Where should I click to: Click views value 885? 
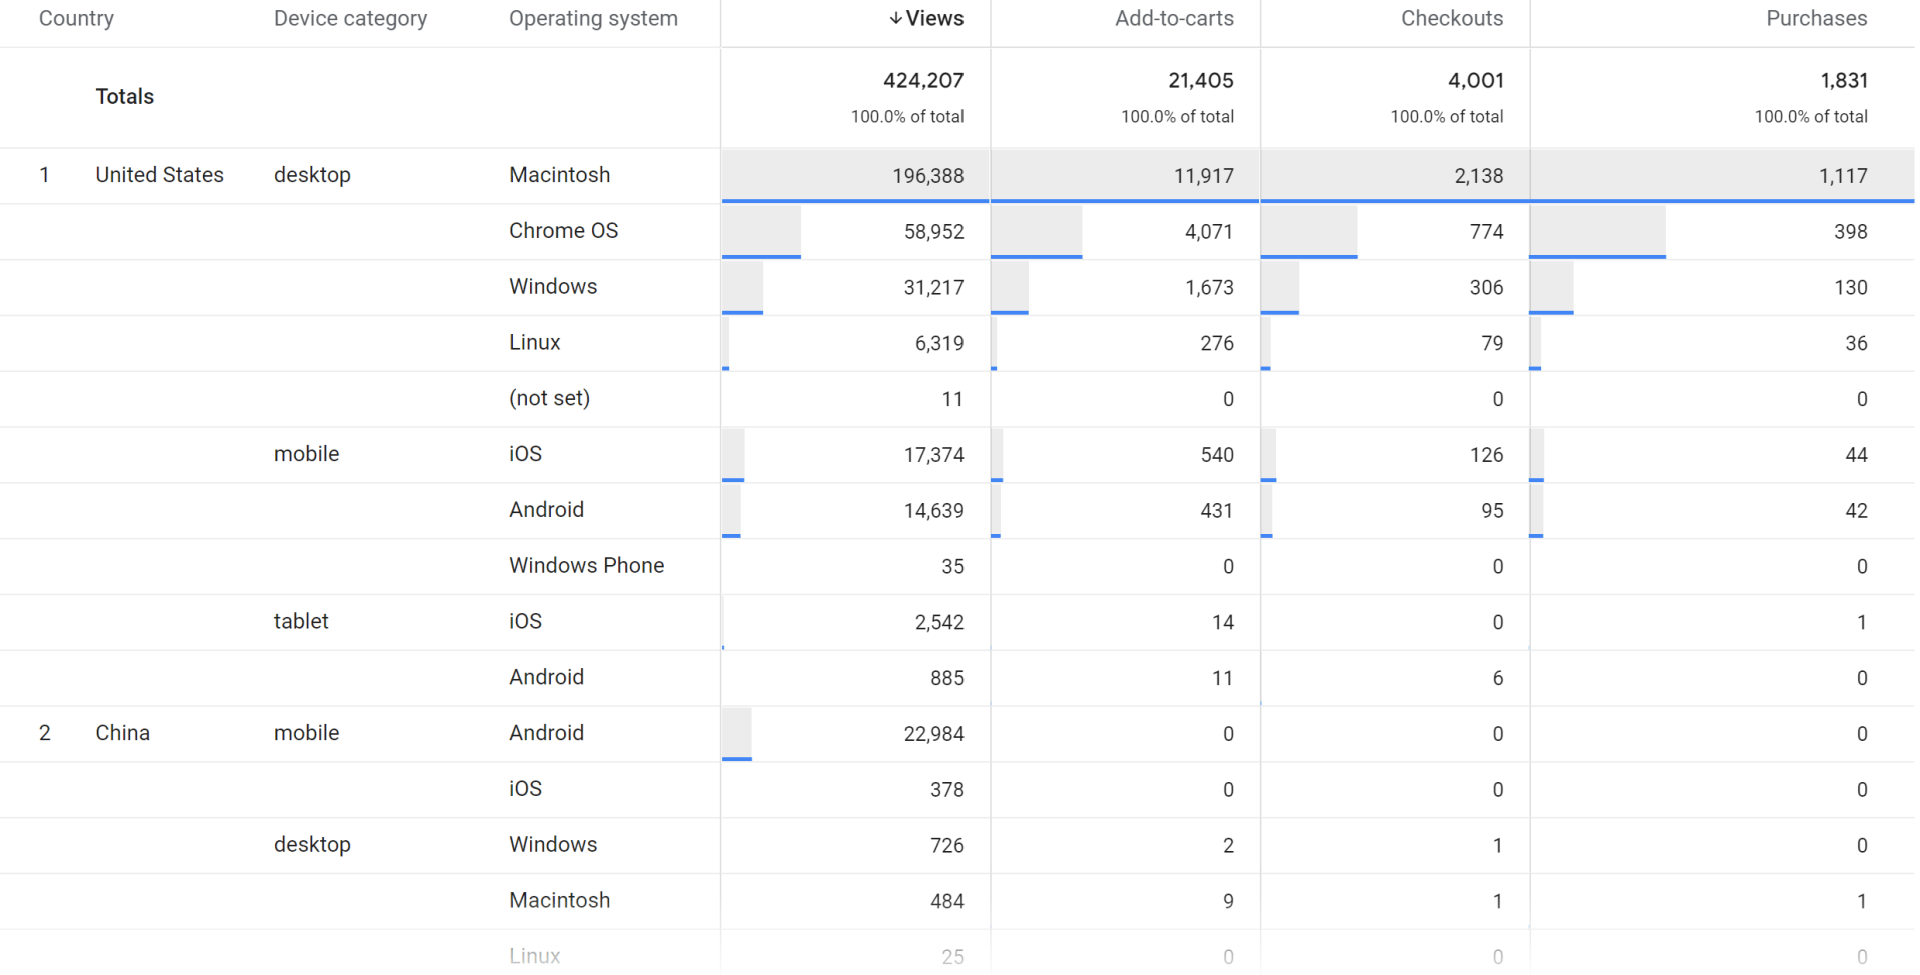pos(947,678)
